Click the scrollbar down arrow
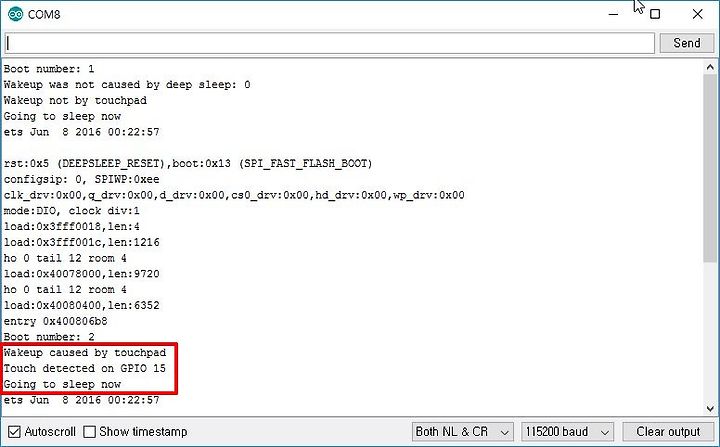The image size is (720, 447). 710,408
